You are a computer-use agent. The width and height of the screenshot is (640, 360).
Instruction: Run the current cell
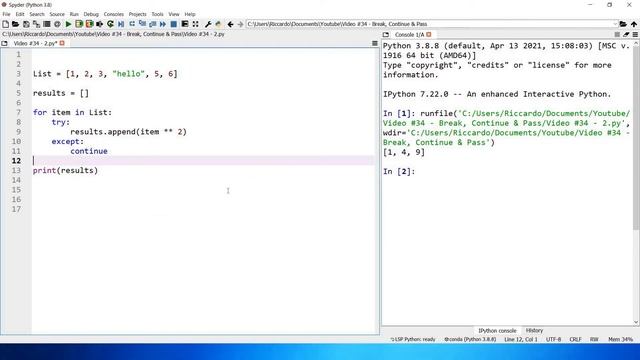point(79,24)
